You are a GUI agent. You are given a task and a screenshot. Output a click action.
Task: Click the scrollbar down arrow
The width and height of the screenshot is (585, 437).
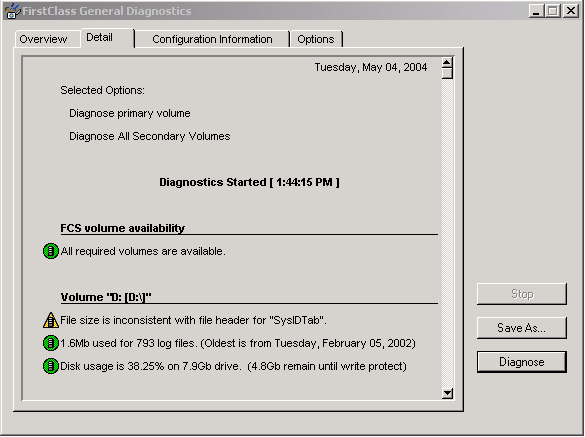point(447,393)
